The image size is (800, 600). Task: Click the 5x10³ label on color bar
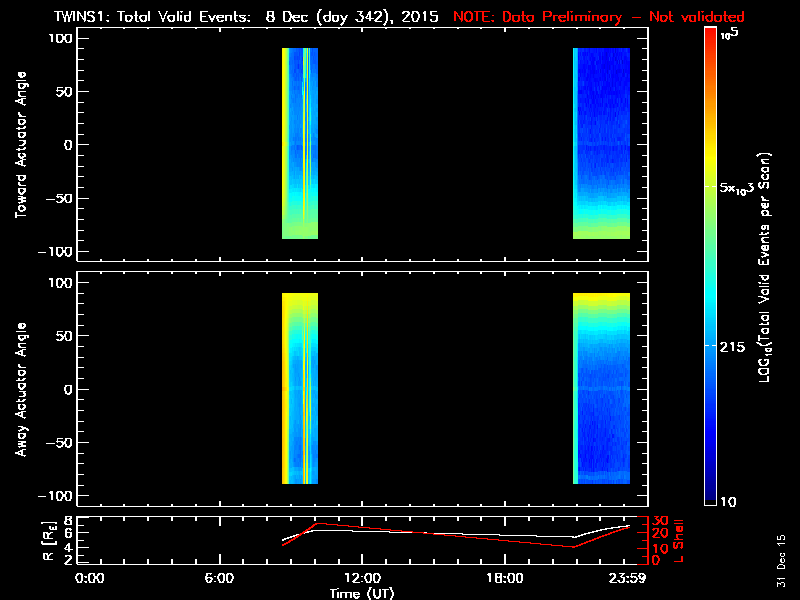(743, 188)
